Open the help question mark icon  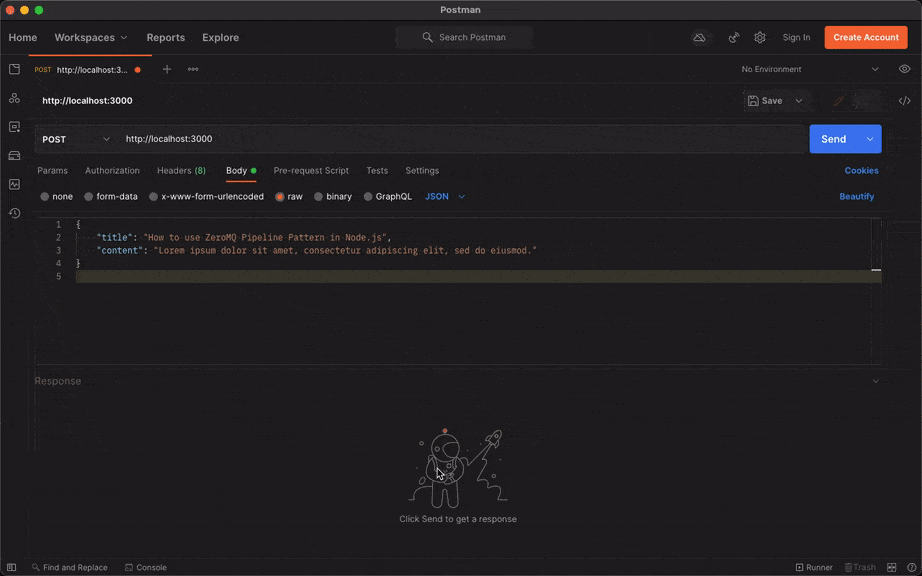click(x=911, y=567)
